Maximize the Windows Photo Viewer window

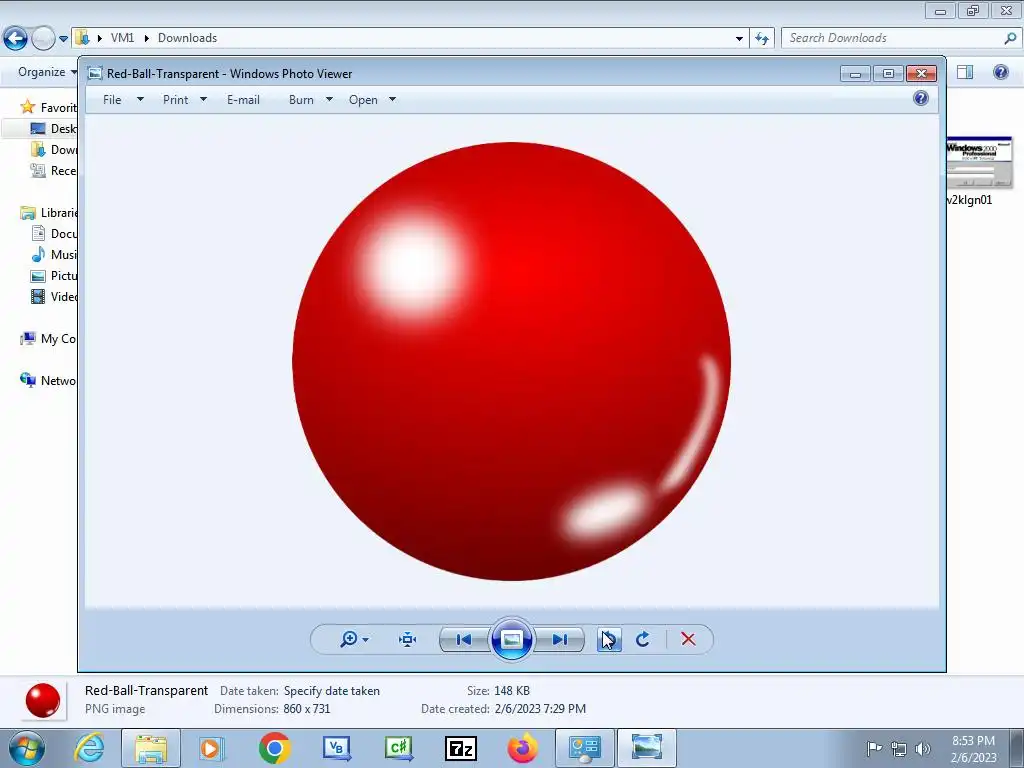coord(888,74)
